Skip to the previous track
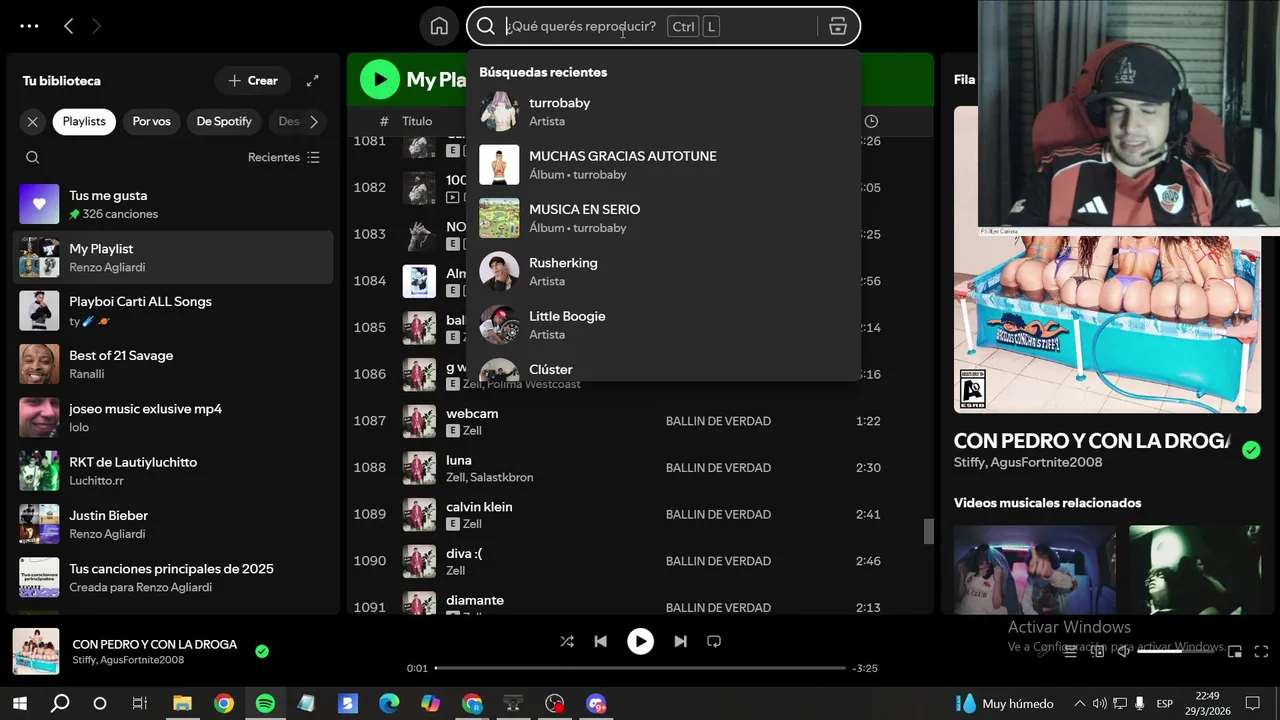 600,641
